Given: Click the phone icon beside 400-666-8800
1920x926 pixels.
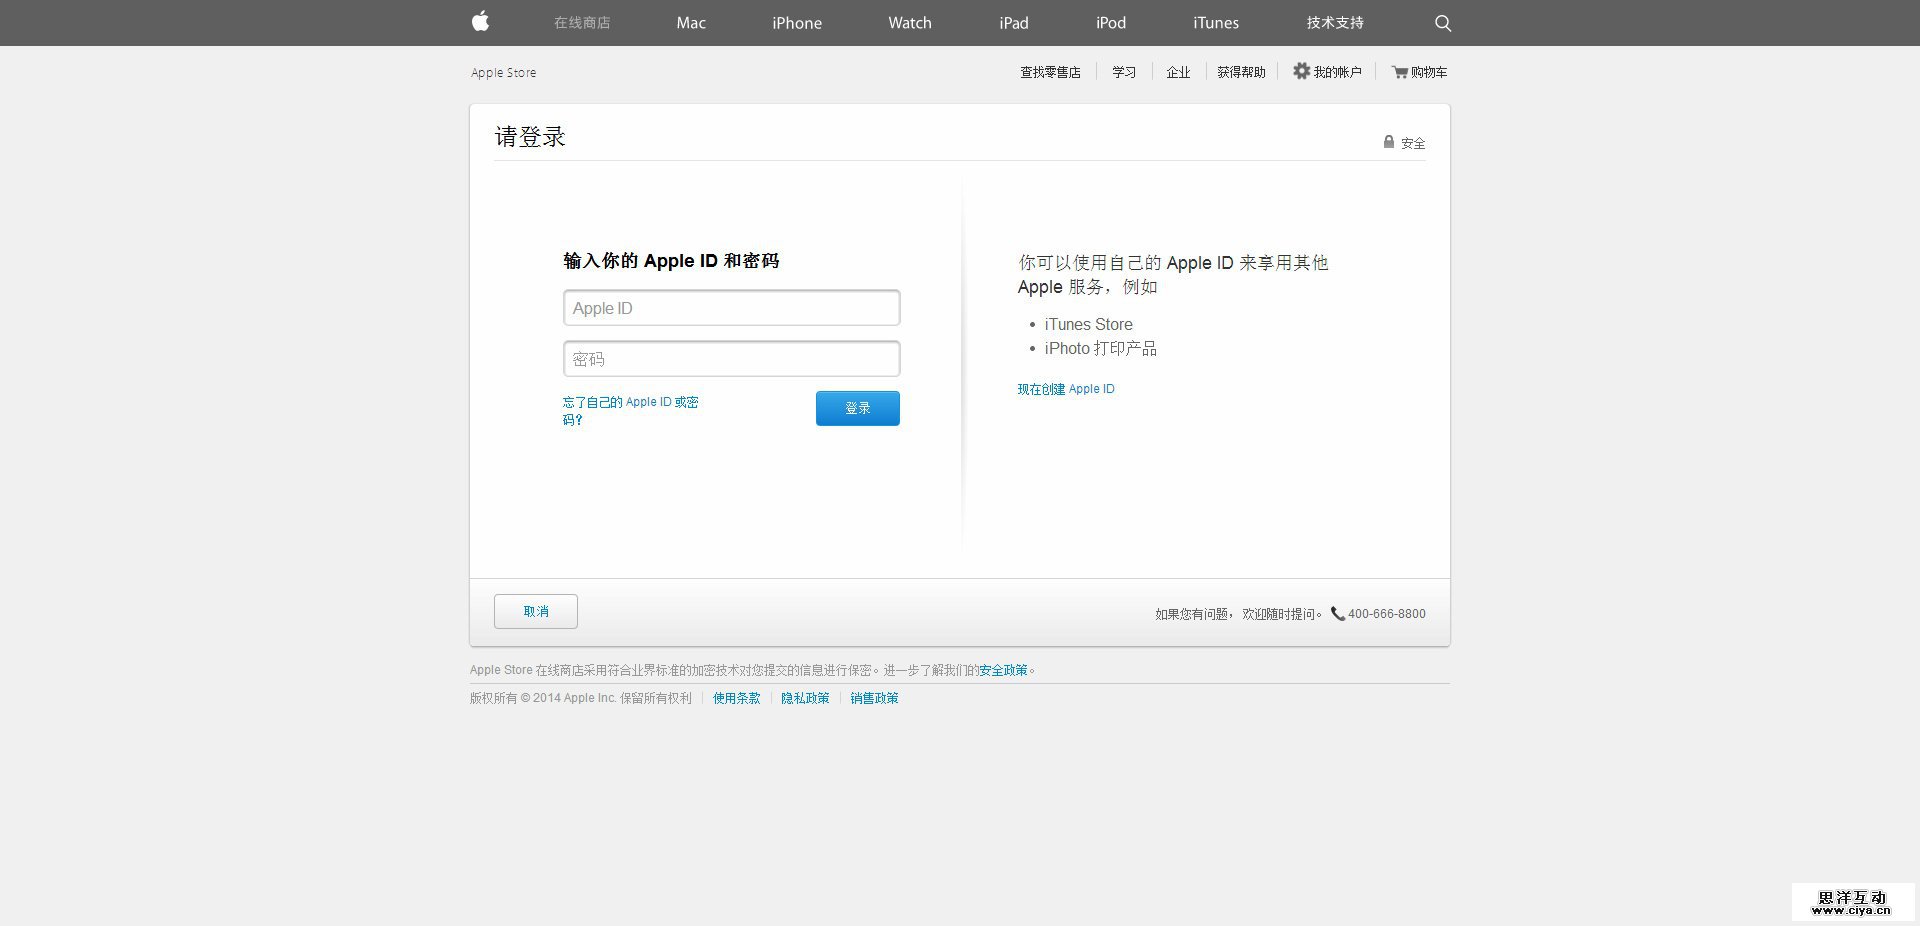Looking at the screenshot, I should click(x=1337, y=614).
